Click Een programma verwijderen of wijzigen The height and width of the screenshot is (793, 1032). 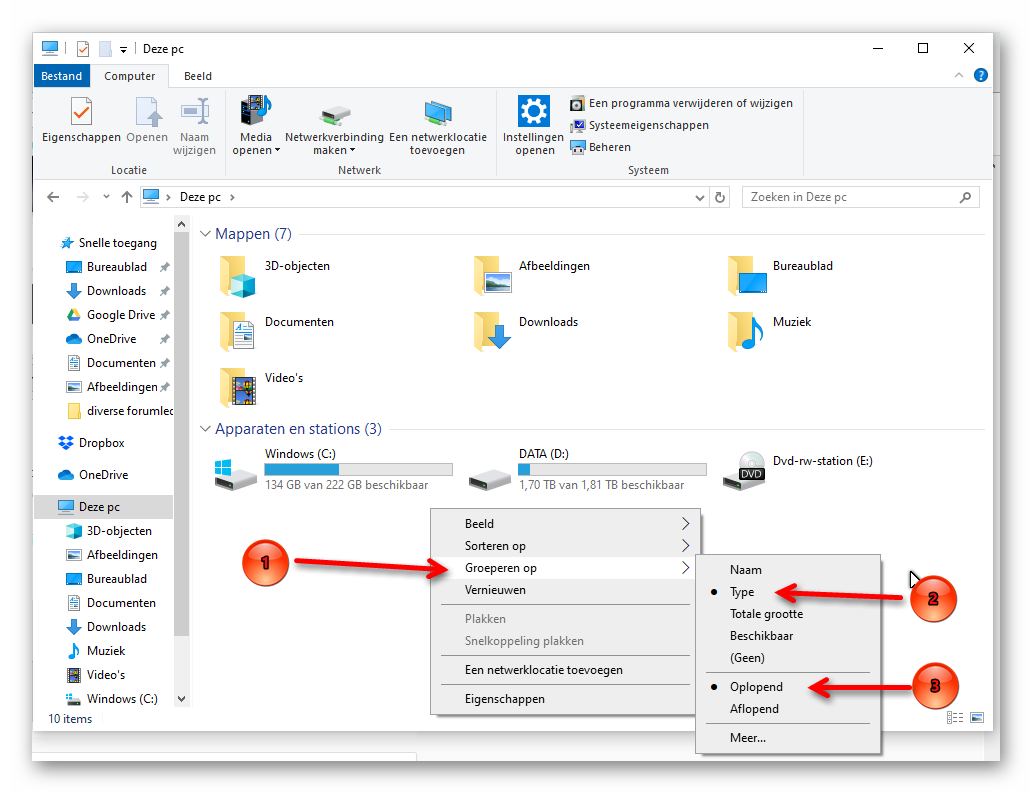point(690,103)
